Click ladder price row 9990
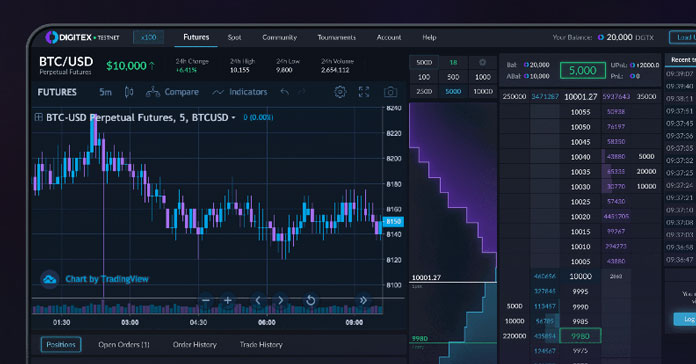696x364 pixels. tap(581, 306)
